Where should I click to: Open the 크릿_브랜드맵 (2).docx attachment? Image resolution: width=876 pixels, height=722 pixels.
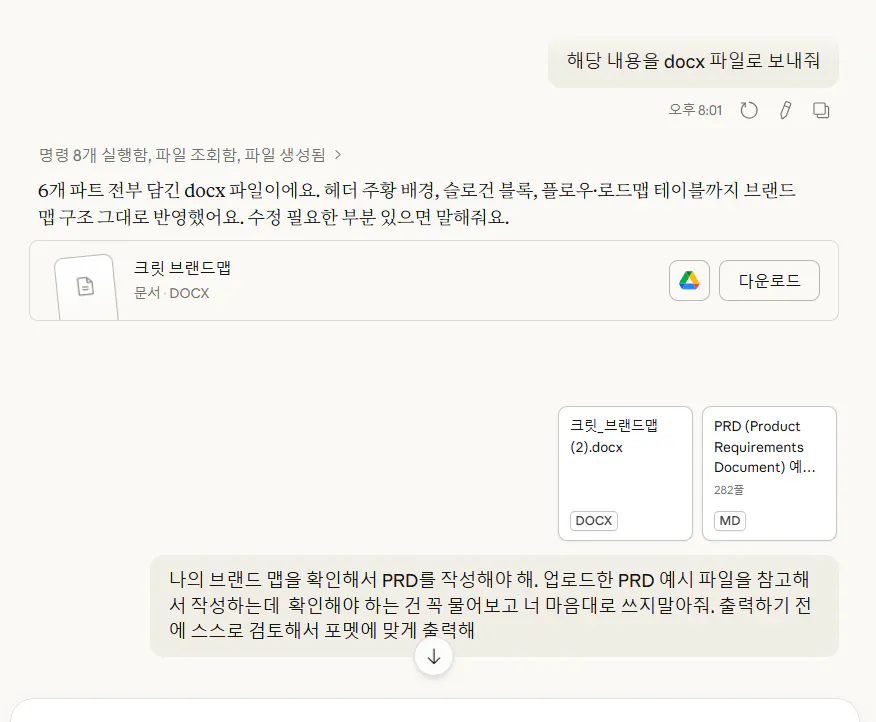[625, 473]
